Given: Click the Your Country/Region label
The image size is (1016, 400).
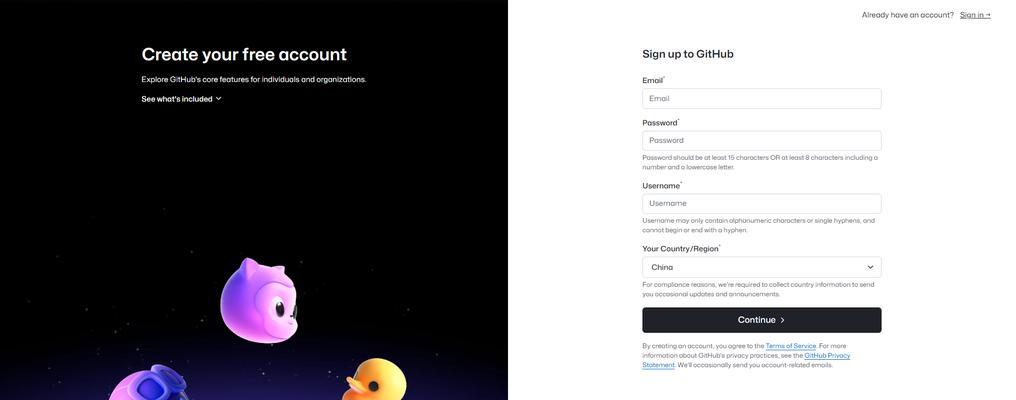Looking at the screenshot, I should point(680,248).
